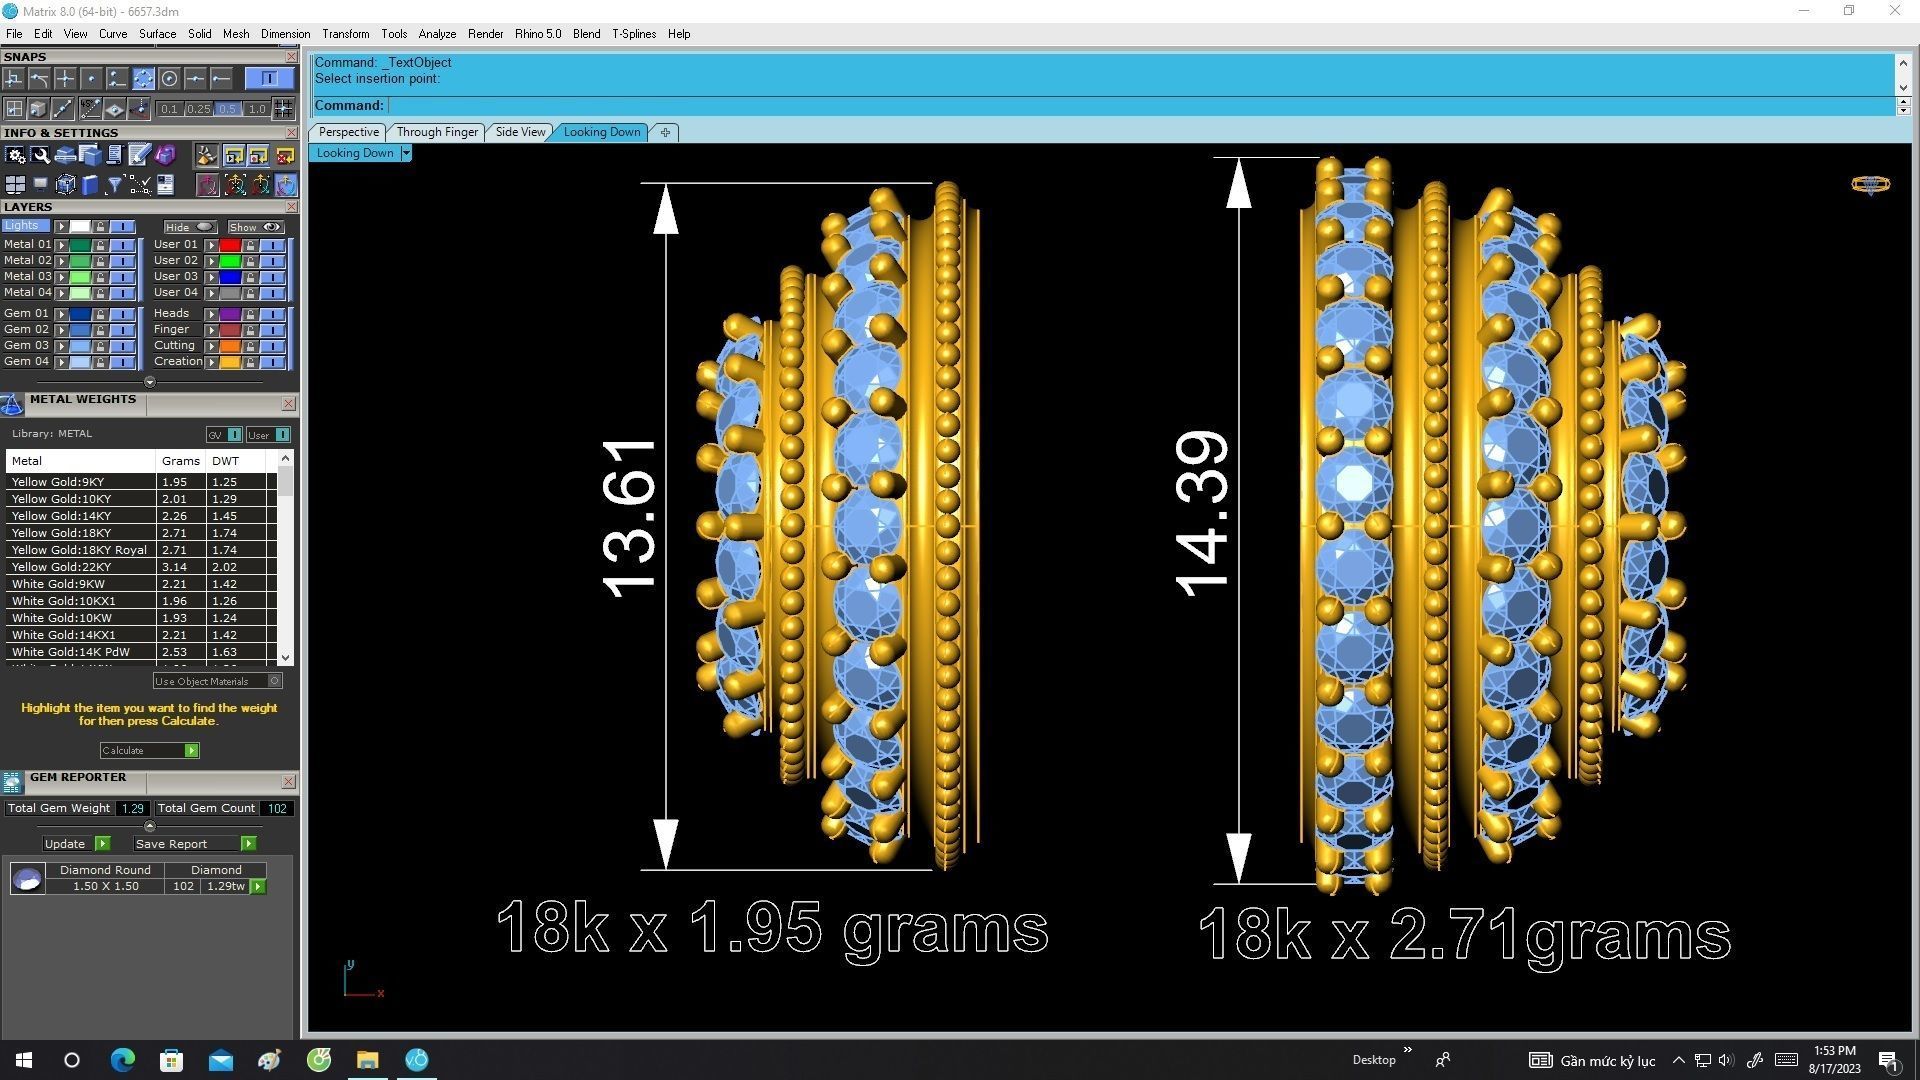This screenshot has width=1920, height=1080.
Task: Click the Save Report button
Action: point(194,844)
